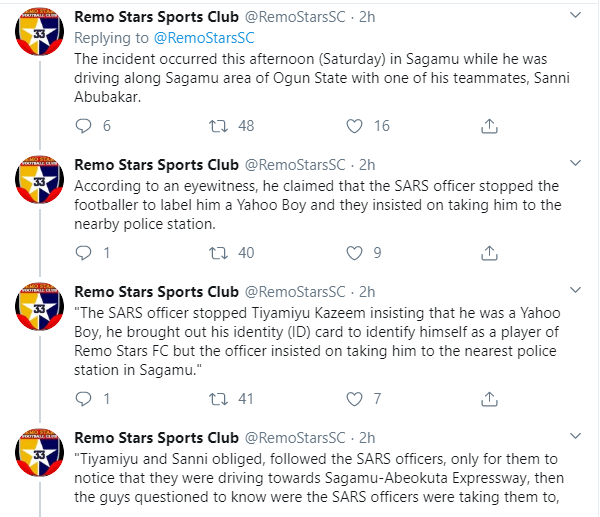Reply to the tweet about Sagamu incident
Viewport: 600px width, 517px height.
point(84,126)
